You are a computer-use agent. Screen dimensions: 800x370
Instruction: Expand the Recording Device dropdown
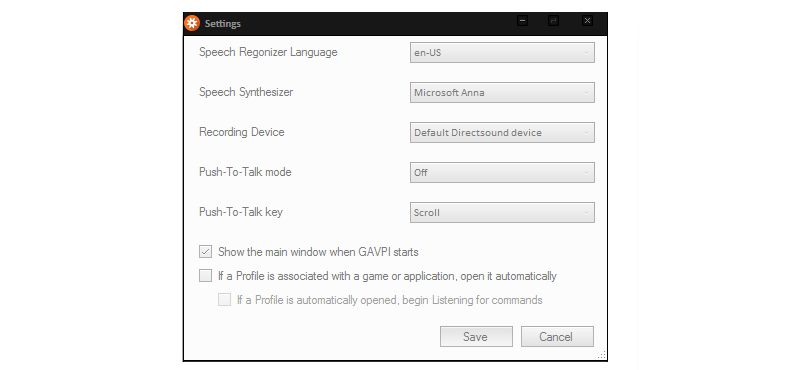502,132
